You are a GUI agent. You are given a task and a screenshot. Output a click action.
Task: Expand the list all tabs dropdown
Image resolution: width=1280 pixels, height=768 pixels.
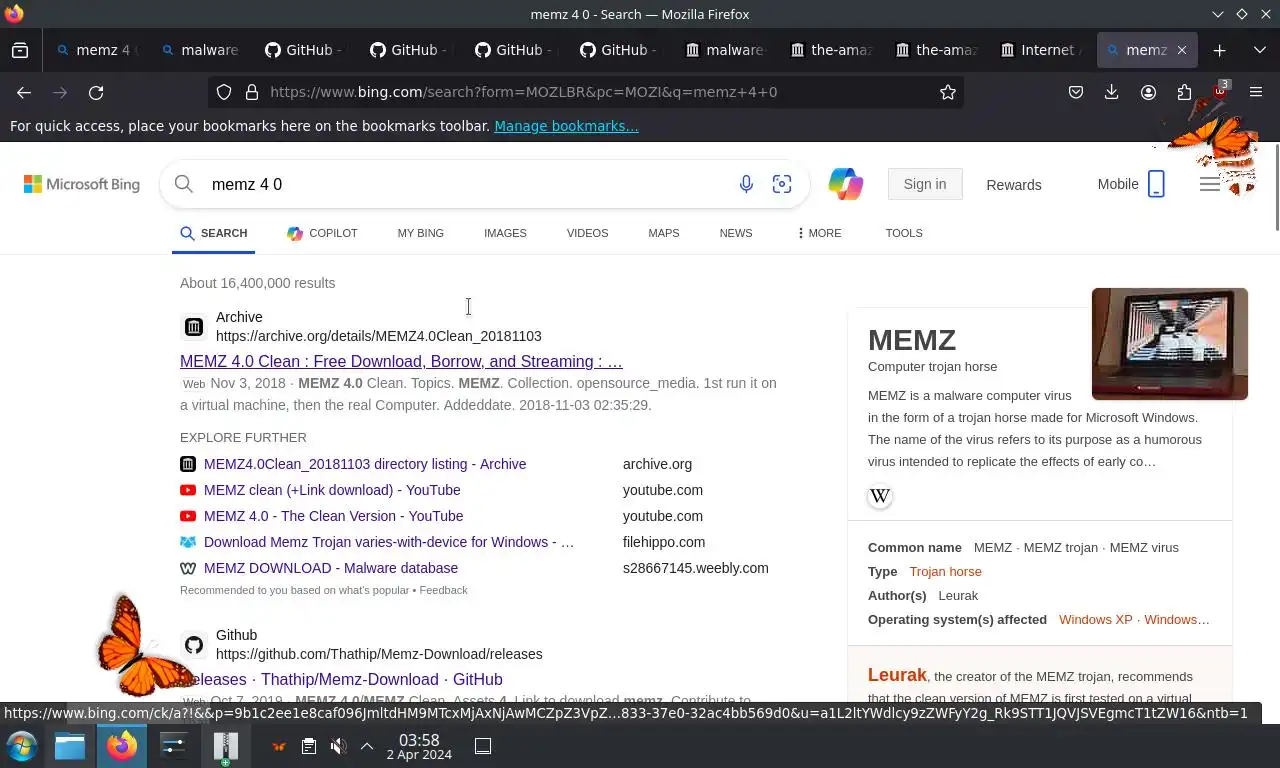[1259, 50]
